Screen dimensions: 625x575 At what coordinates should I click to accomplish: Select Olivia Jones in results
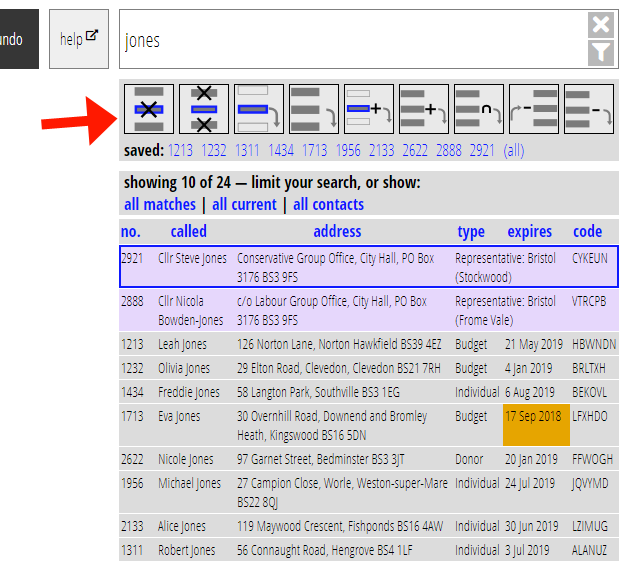[x=369, y=368]
